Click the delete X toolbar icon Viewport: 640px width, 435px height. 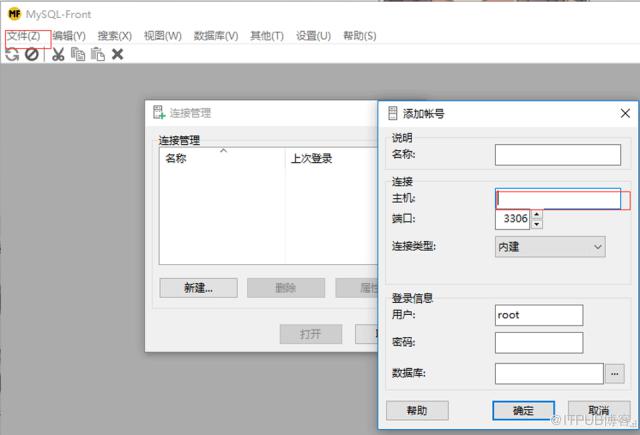118,54
